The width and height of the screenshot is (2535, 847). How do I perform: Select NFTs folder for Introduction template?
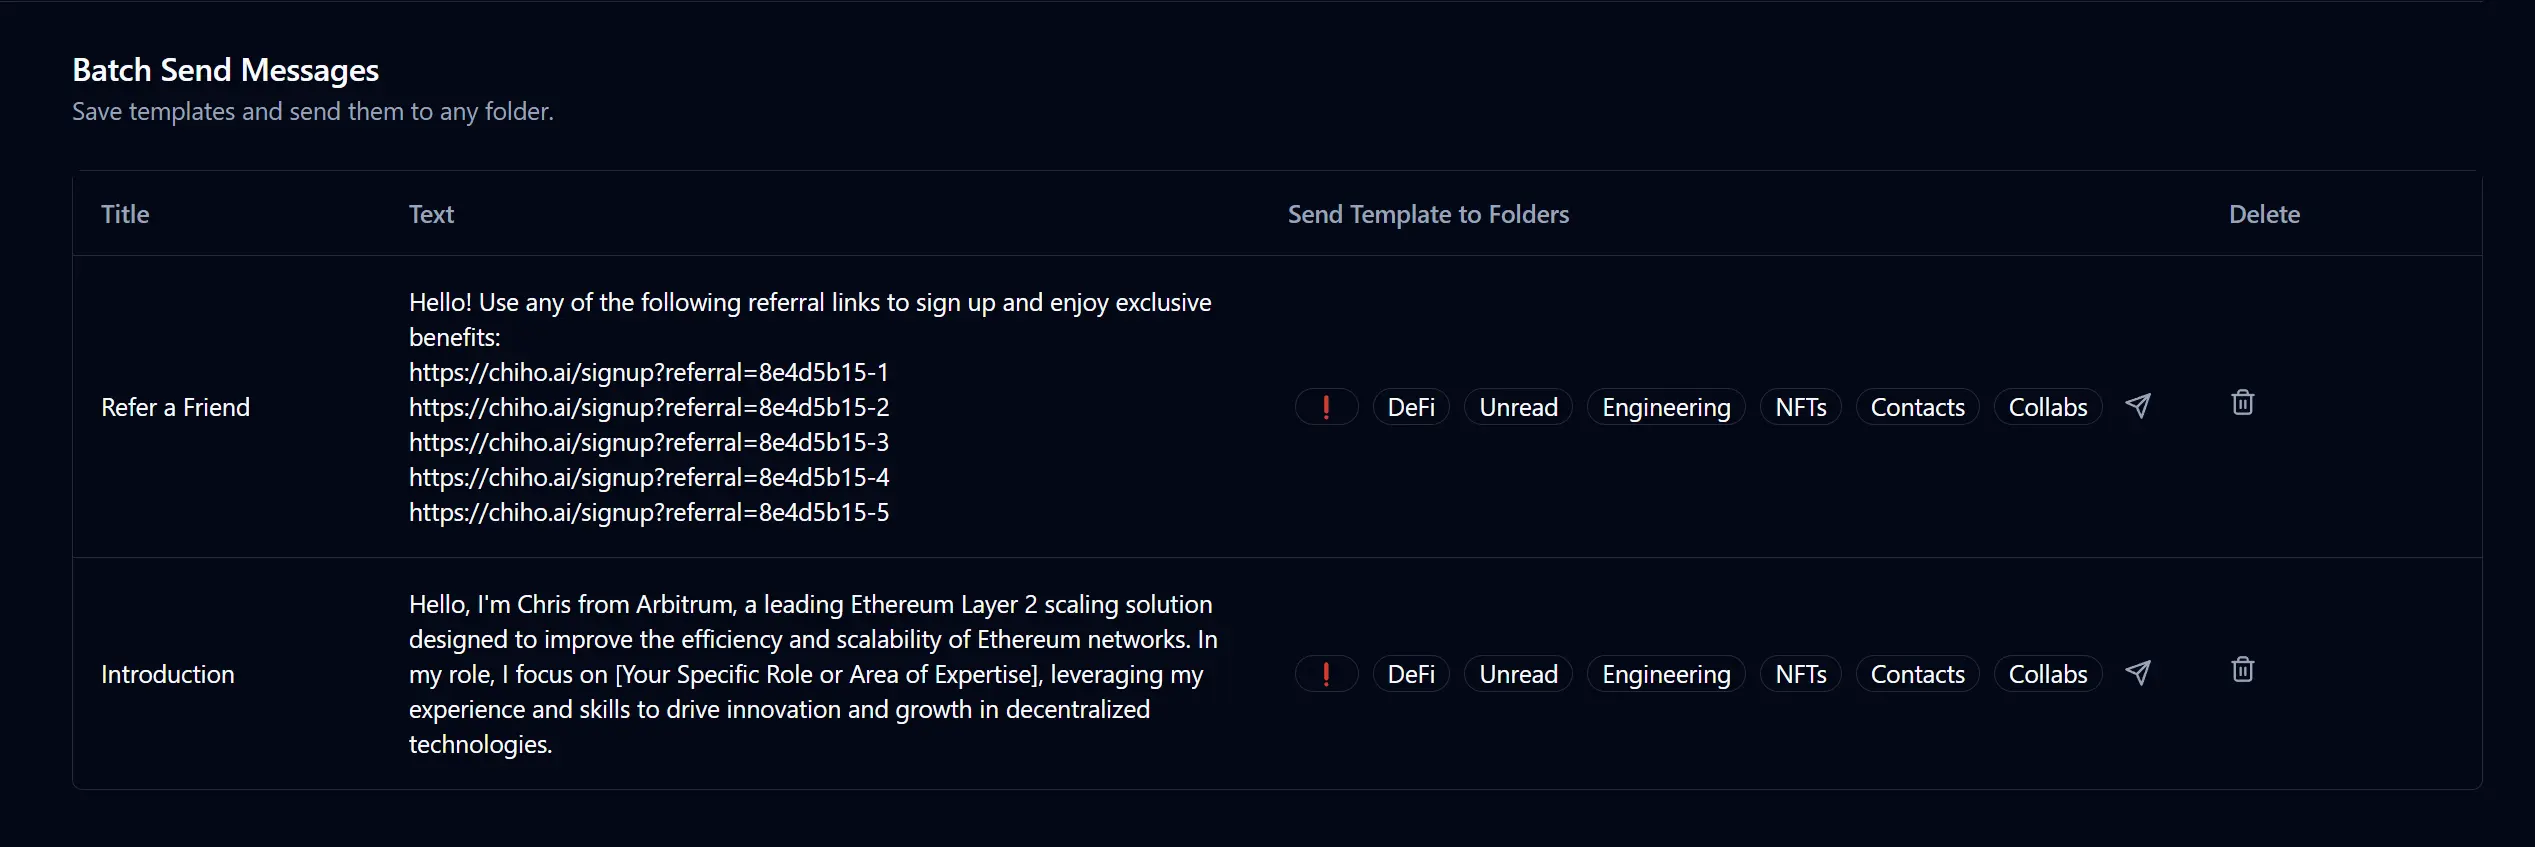pos(1800,674)
